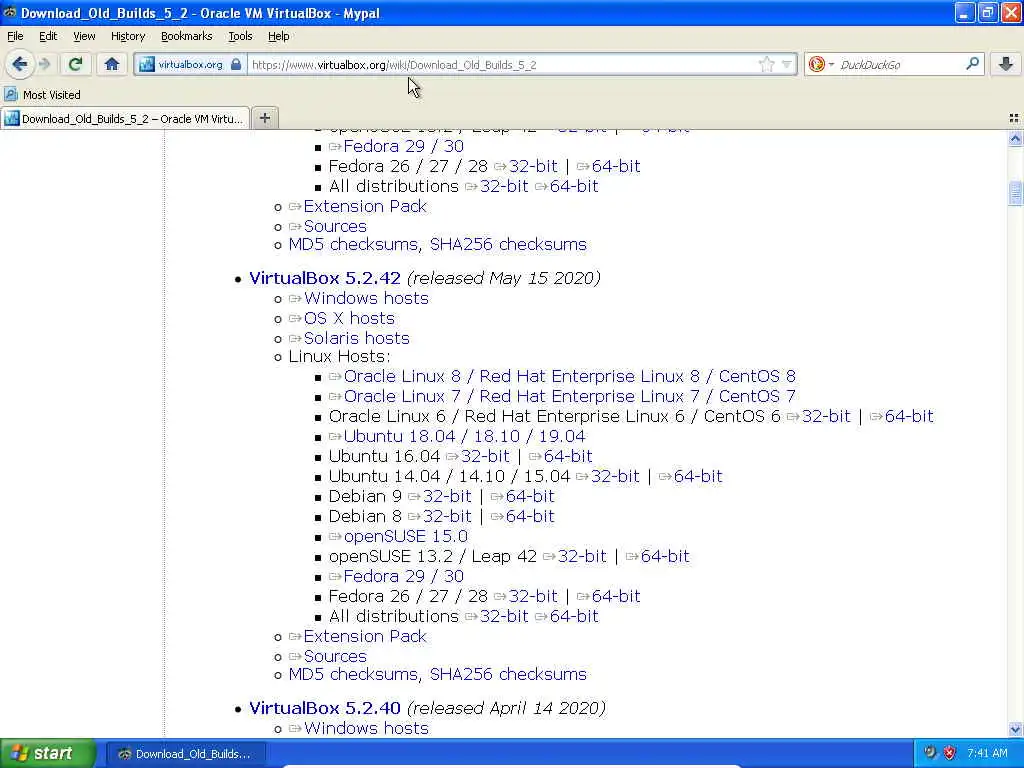Open the Help menu

point(278,37)
